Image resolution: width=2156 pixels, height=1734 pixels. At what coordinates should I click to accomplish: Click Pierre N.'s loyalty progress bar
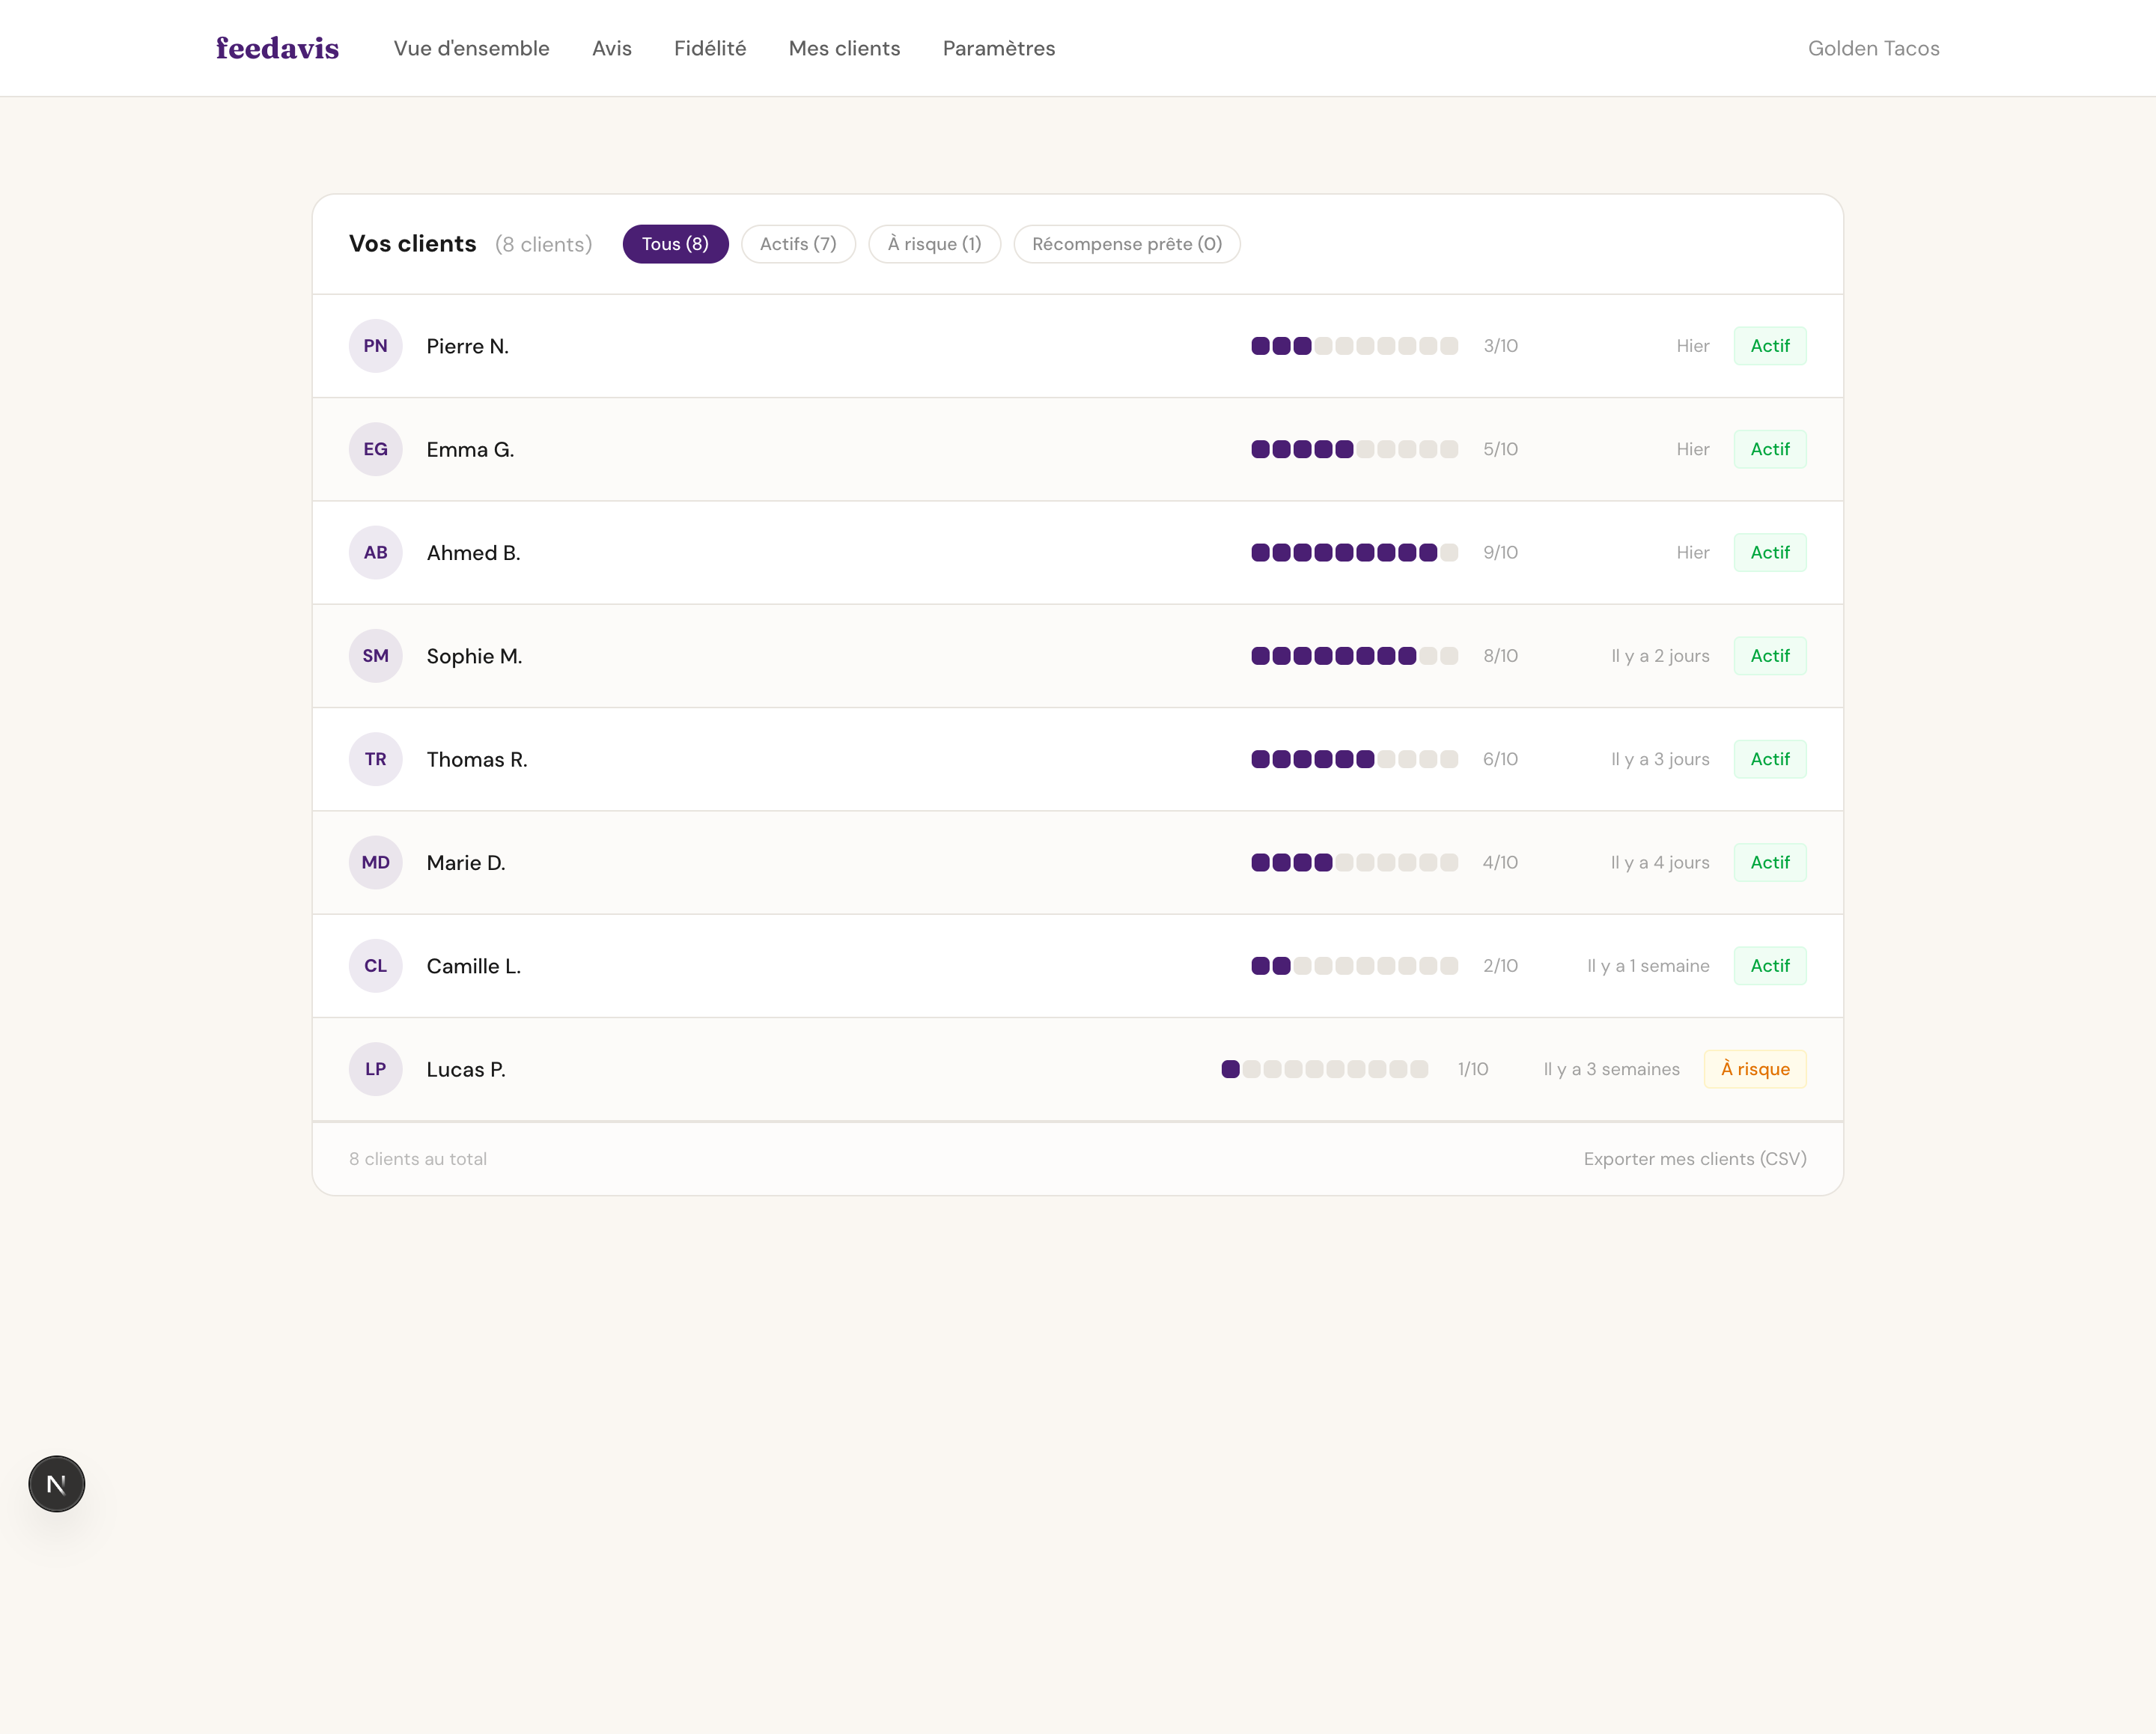pos(1354,346)
